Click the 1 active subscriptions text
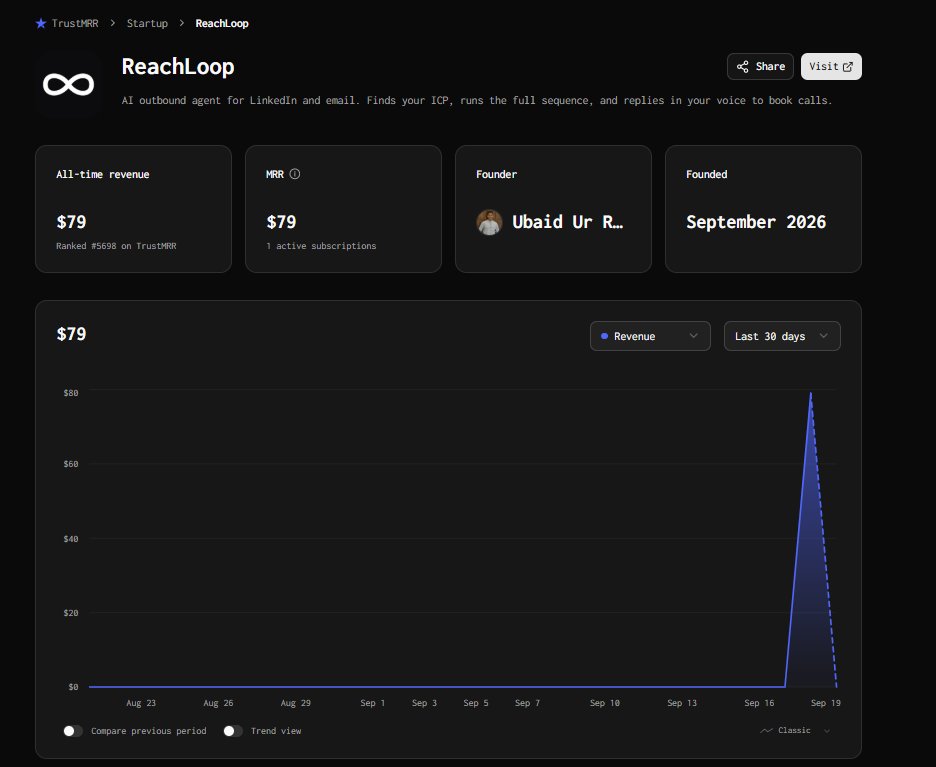 321,246
